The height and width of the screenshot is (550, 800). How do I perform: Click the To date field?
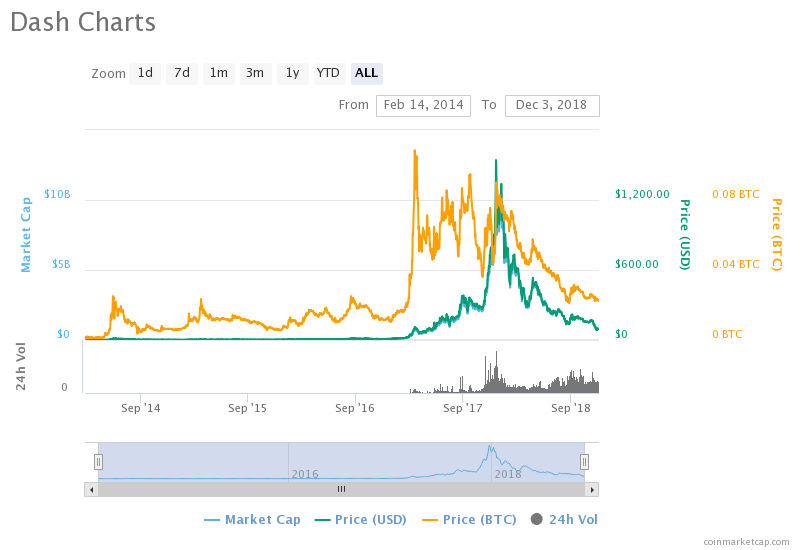552,105
